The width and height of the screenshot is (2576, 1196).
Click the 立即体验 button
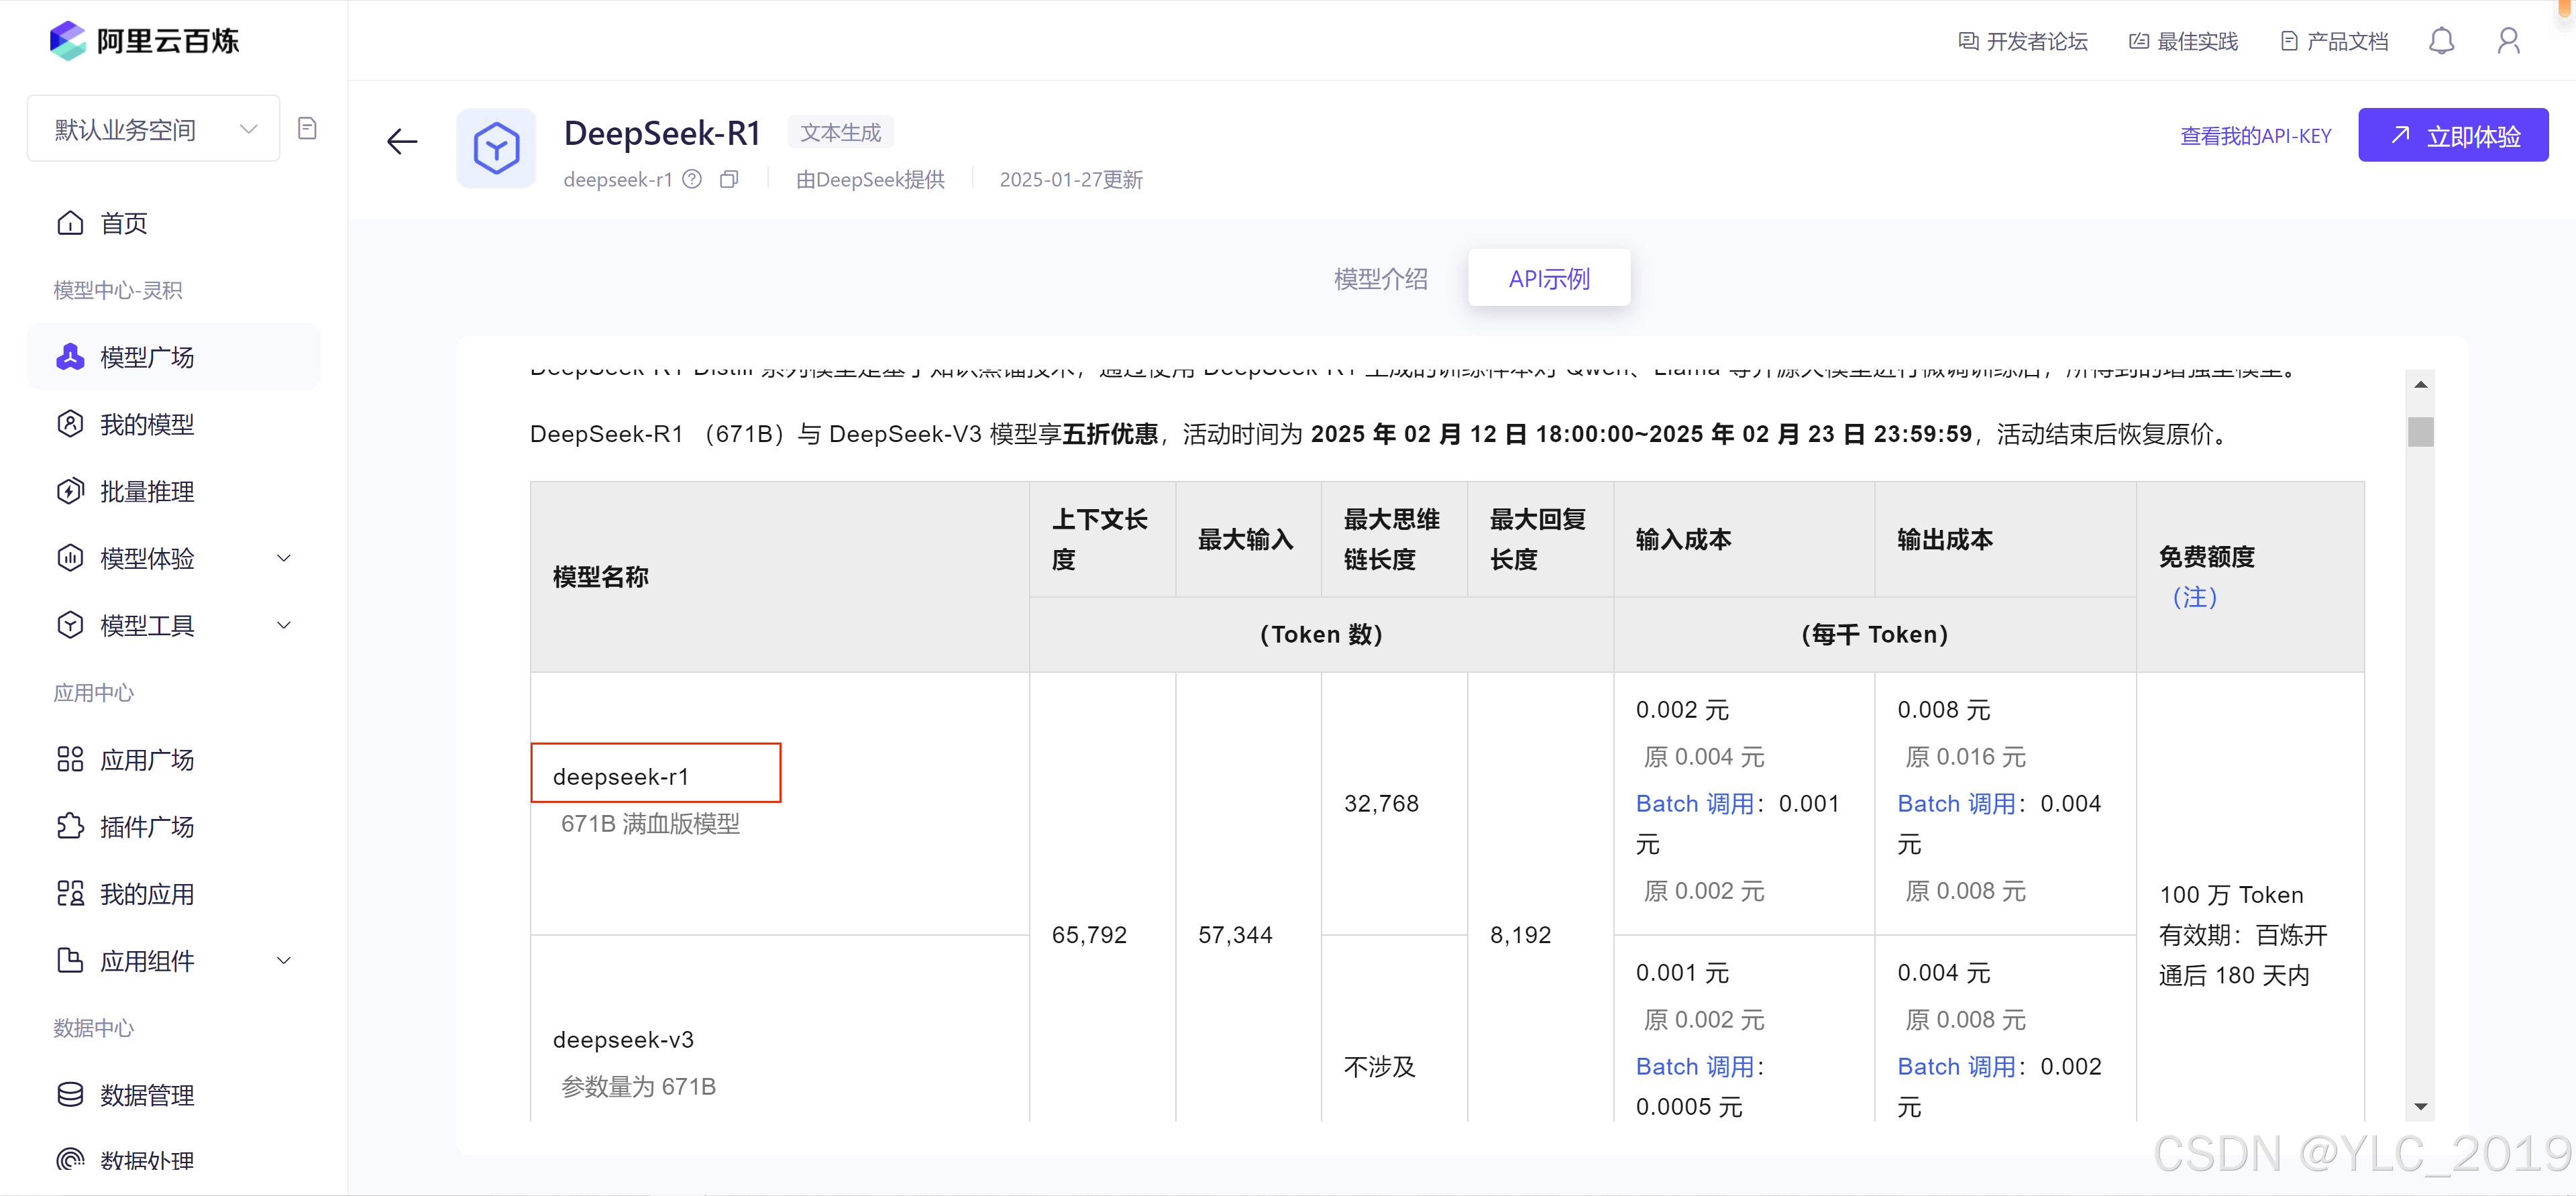click(2452, 136)
